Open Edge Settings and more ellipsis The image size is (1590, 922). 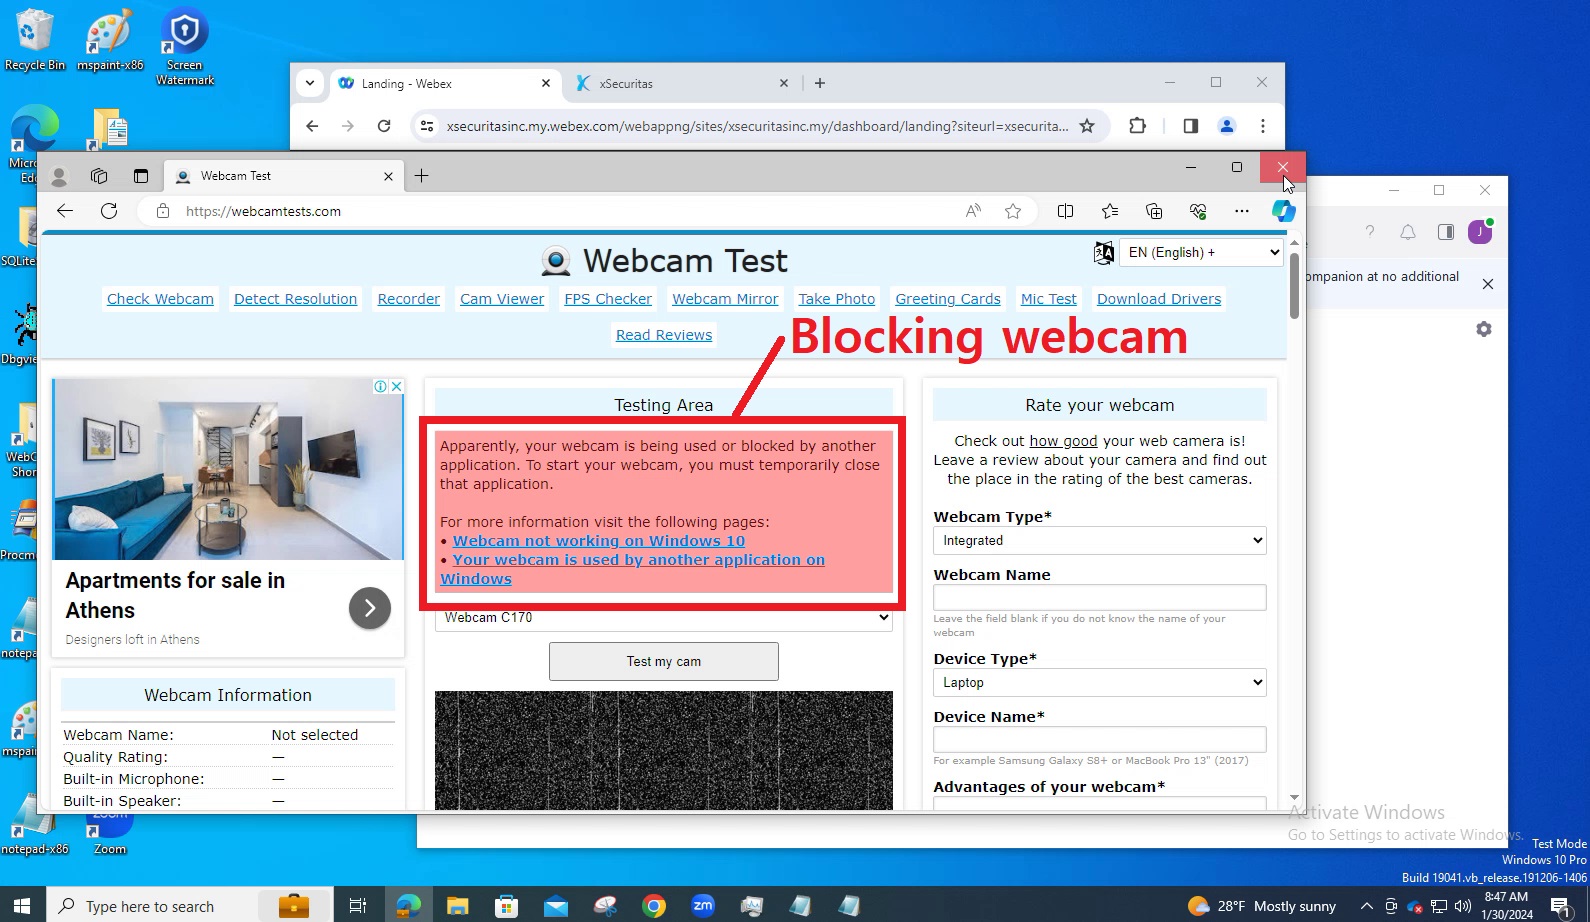(1241, 211)
